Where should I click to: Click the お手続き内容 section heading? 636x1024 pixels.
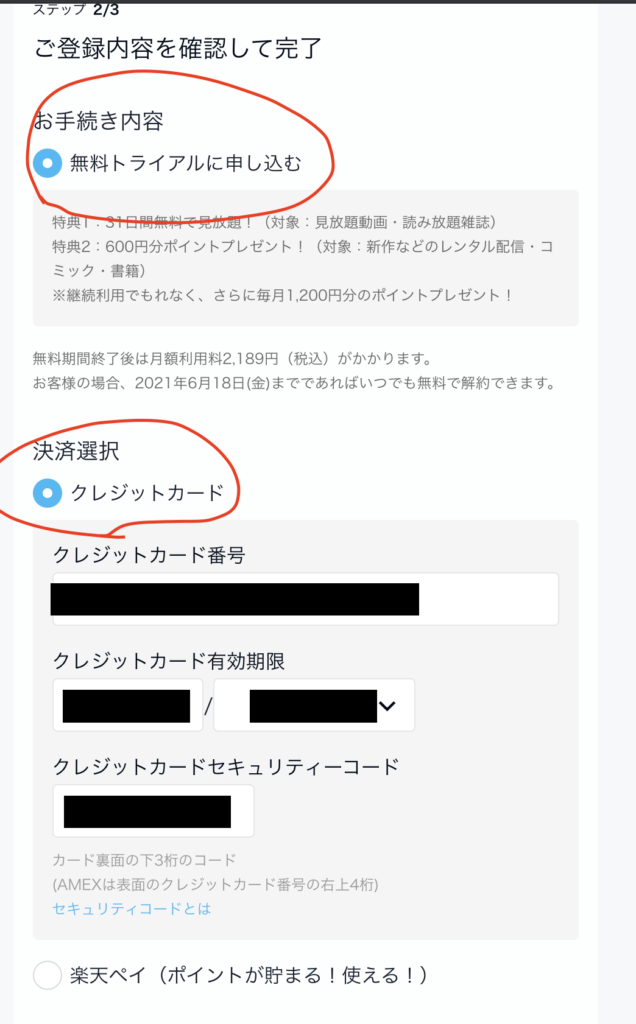(98, 121)
